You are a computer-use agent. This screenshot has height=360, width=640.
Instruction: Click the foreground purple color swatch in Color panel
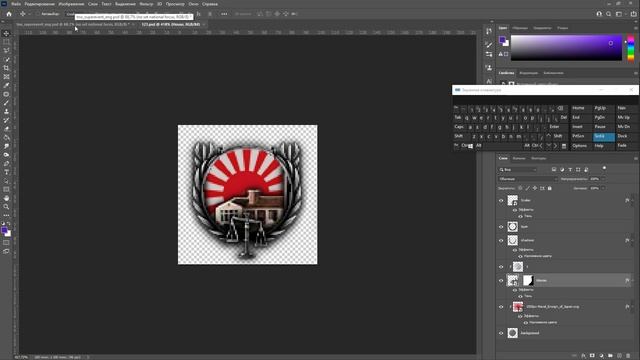tap(502, 40)
